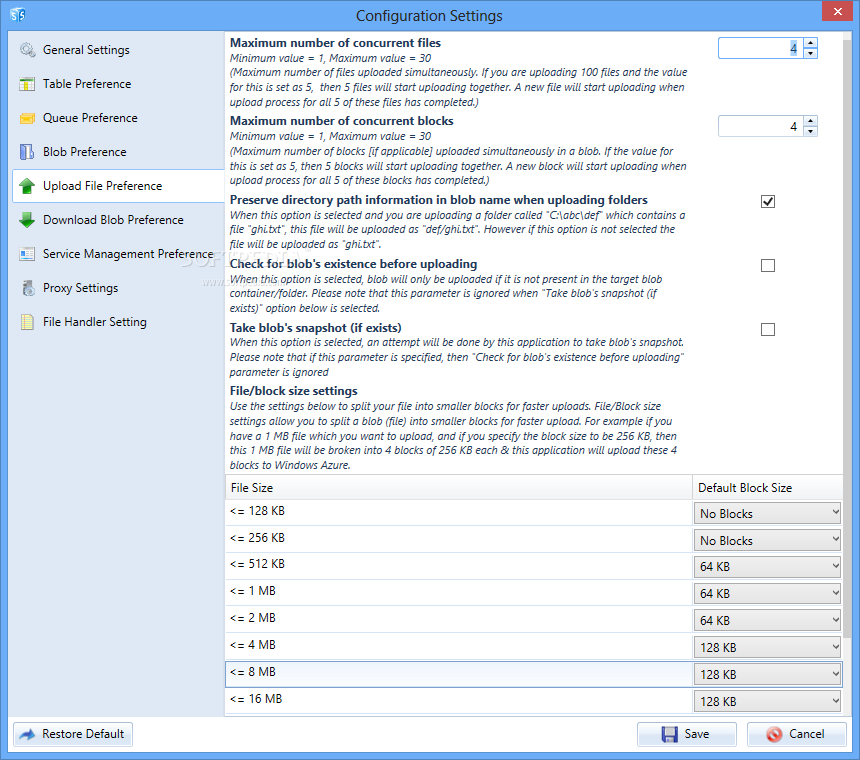The height and width of the screenshot is (760, 860).
Task: Select the '<= 256 KB' file size row
Action: (x=459, y=539)
